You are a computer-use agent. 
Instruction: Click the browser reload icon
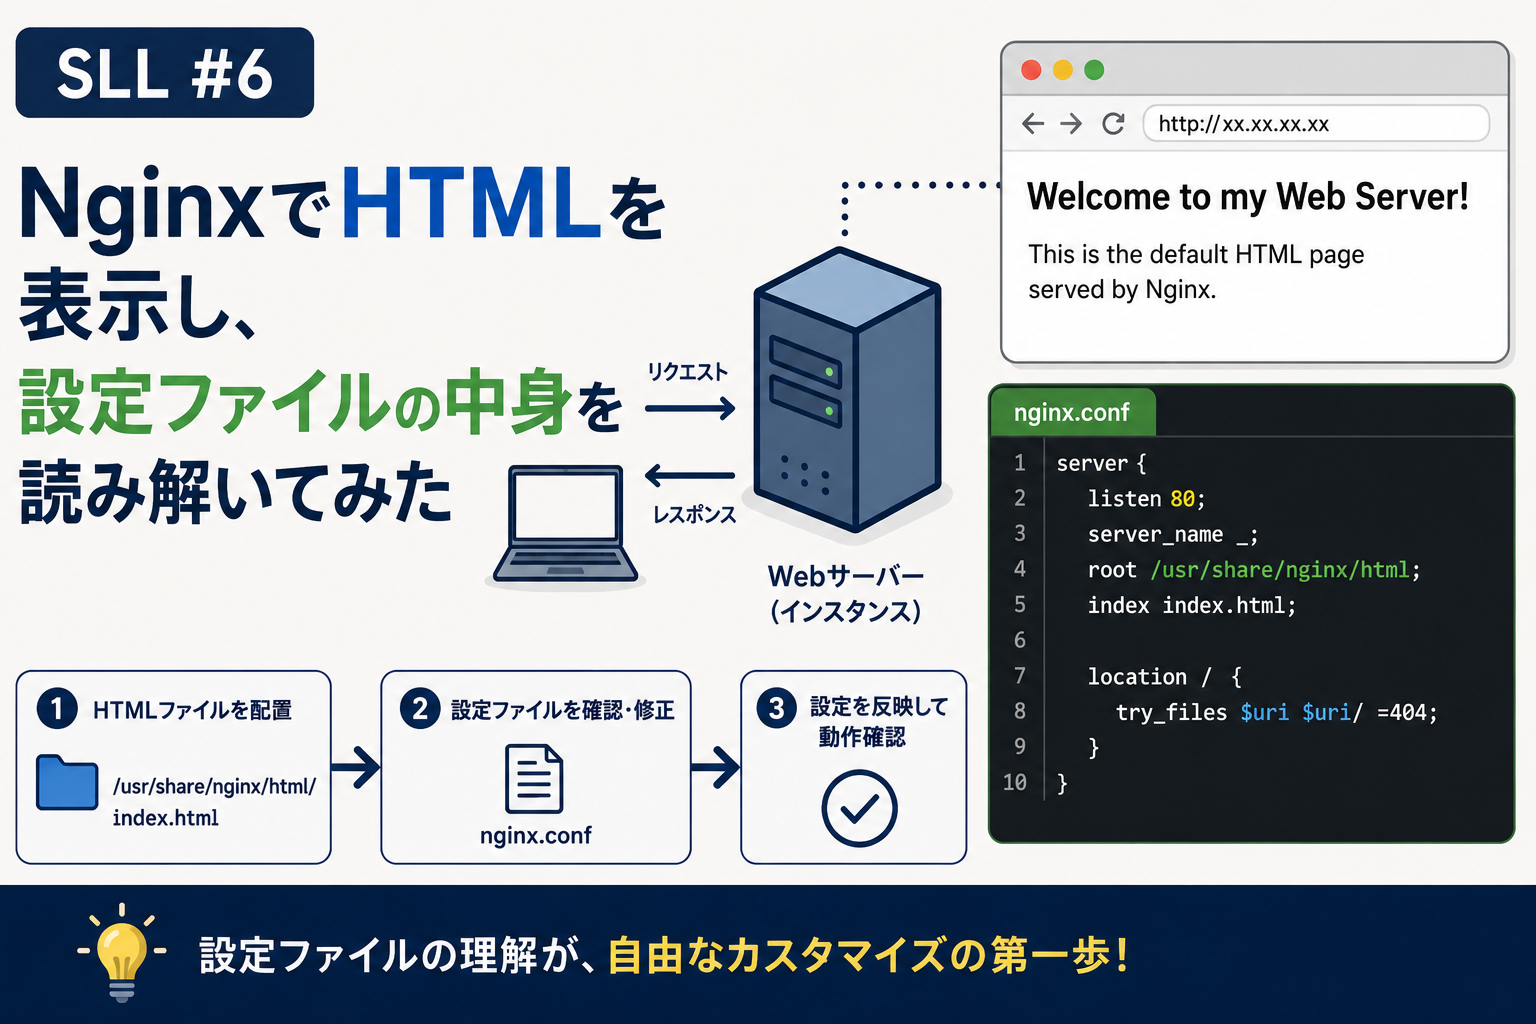pos(1113,123)
